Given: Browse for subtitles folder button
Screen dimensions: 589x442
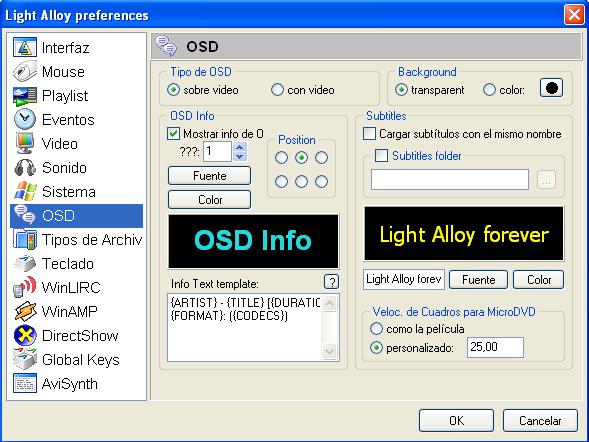Looking at the screenshot, I should pos(547,180).
